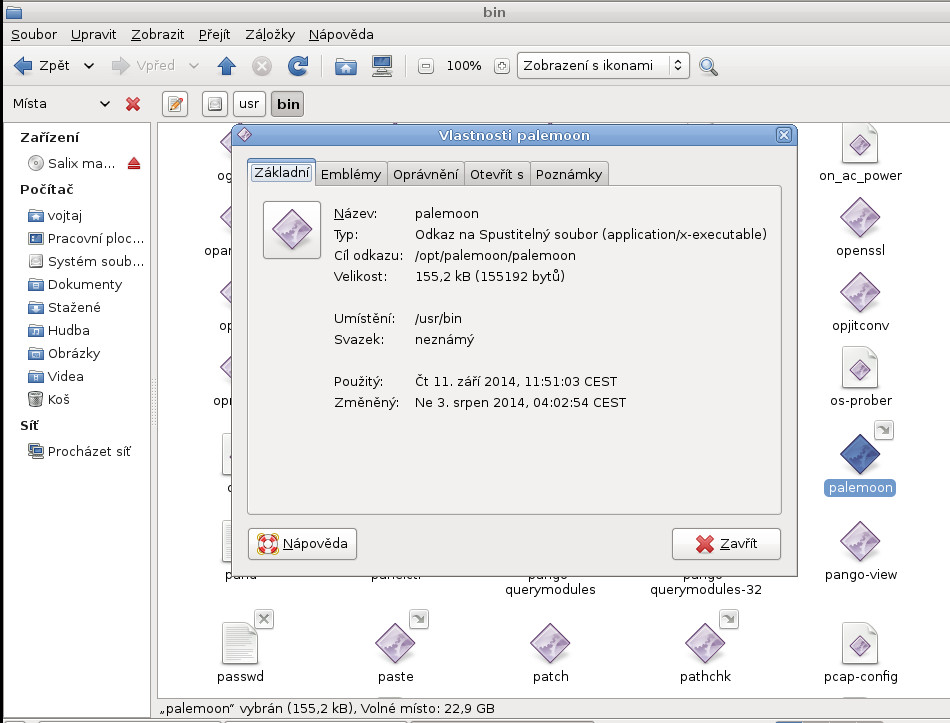This screenshot has height=723, width=950.
Task: Zoom out using the minus icon
Action: click(x=426, y=66)
